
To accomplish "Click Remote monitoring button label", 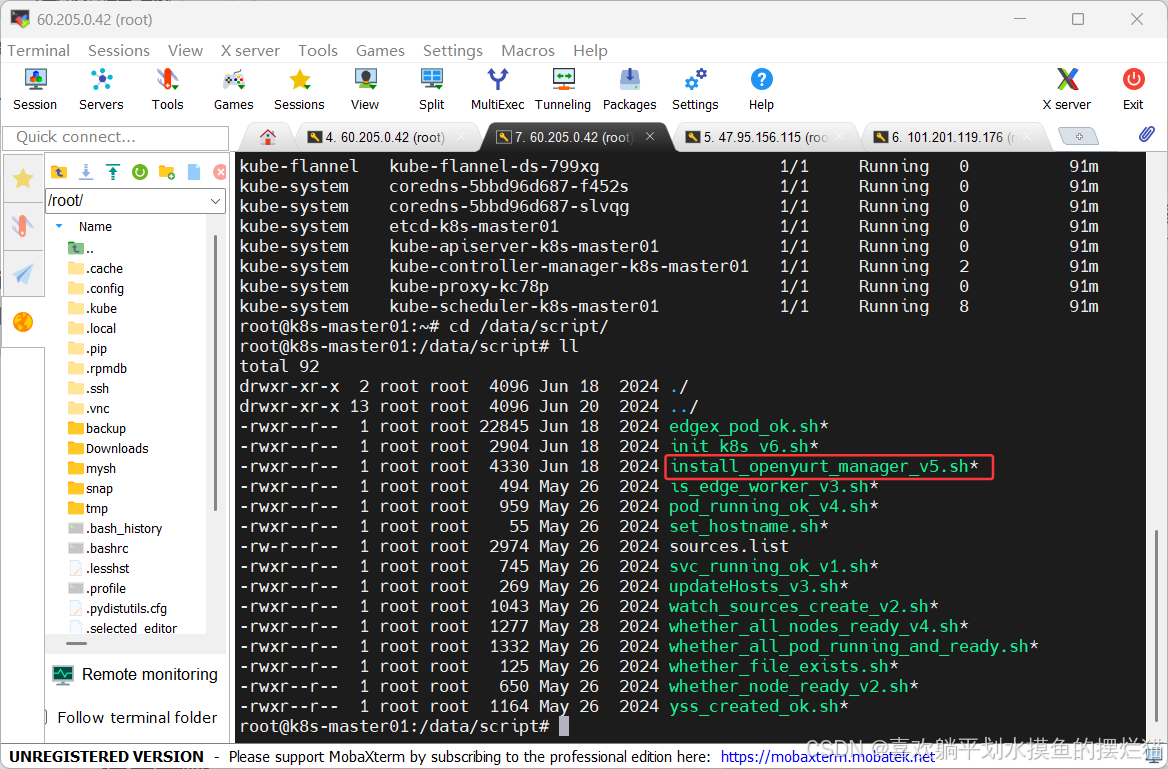I will 150,674.
